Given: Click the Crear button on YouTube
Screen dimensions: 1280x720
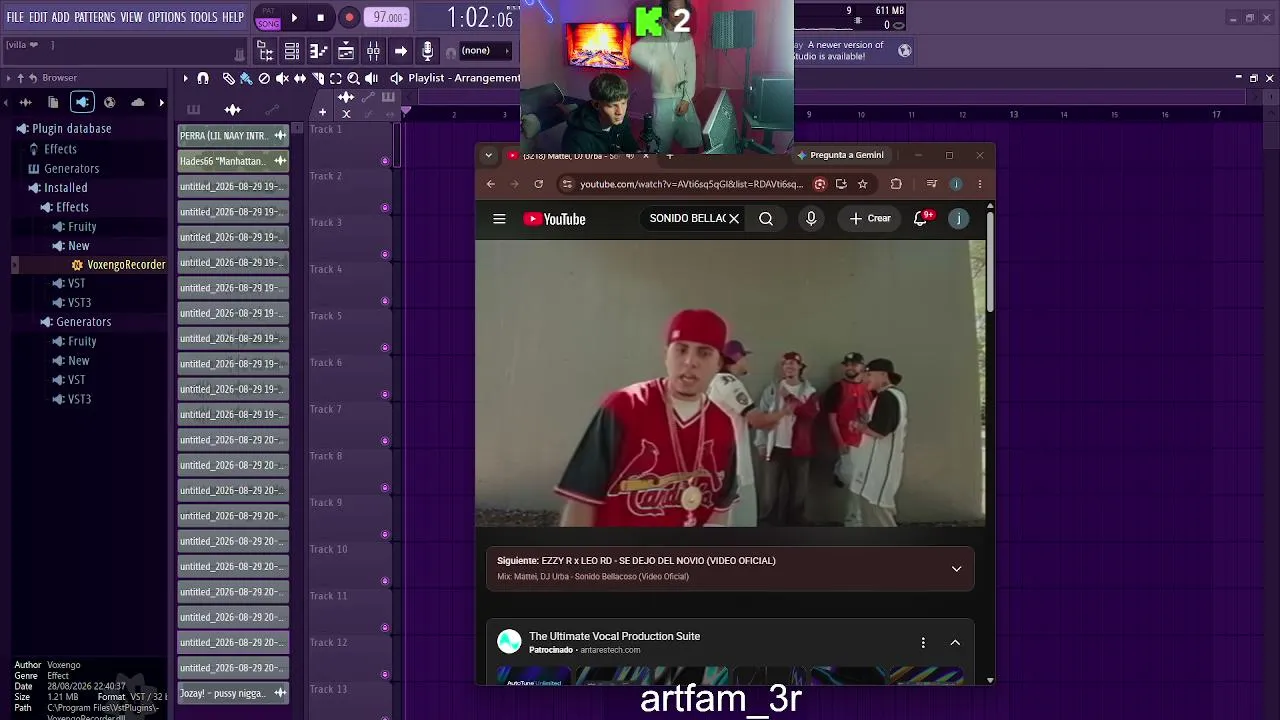Looking at the screenshot, I should click(x=869, y=219).
